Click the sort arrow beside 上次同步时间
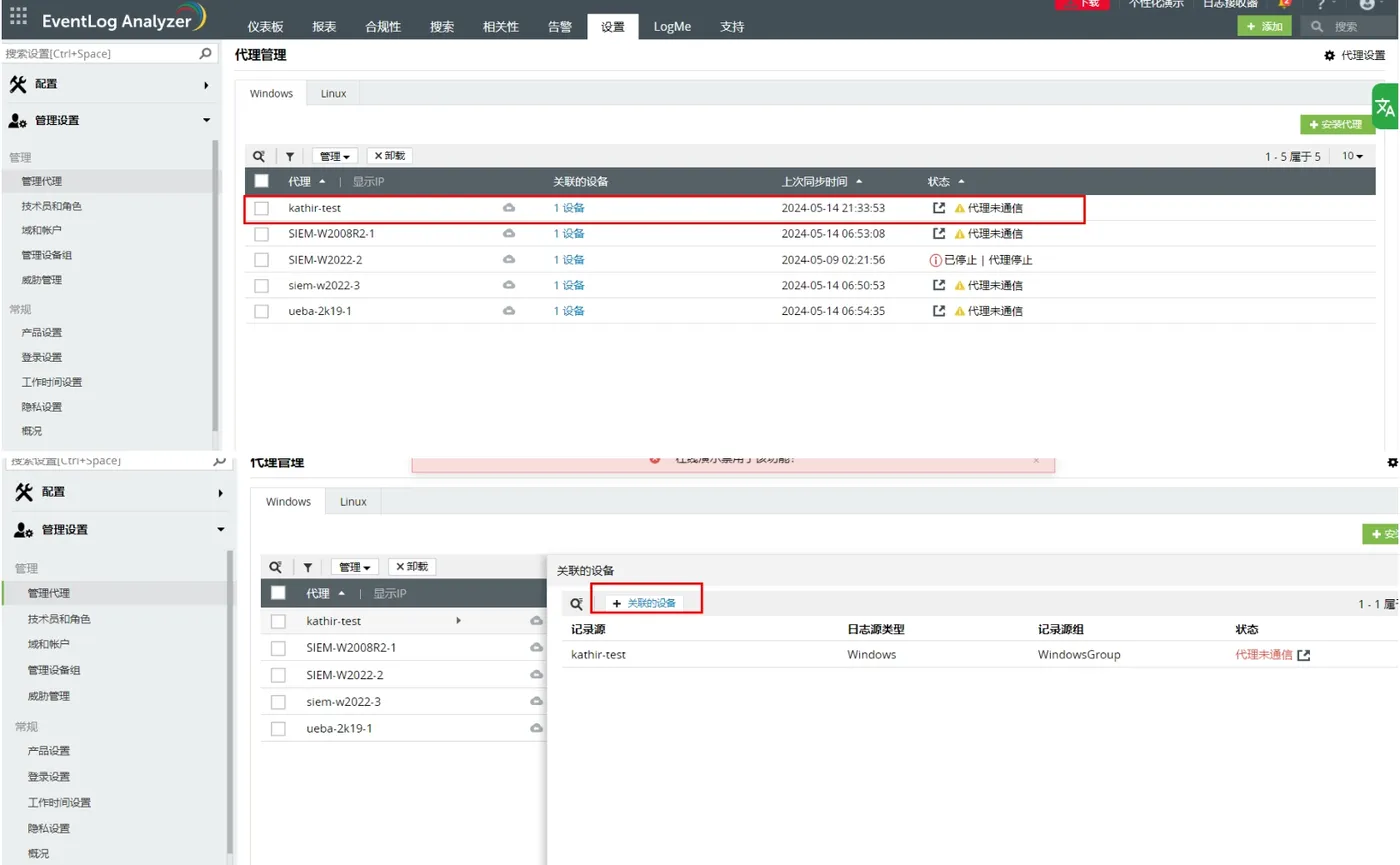Screen dimensions: 1400x865 click(x=860, y=181)
